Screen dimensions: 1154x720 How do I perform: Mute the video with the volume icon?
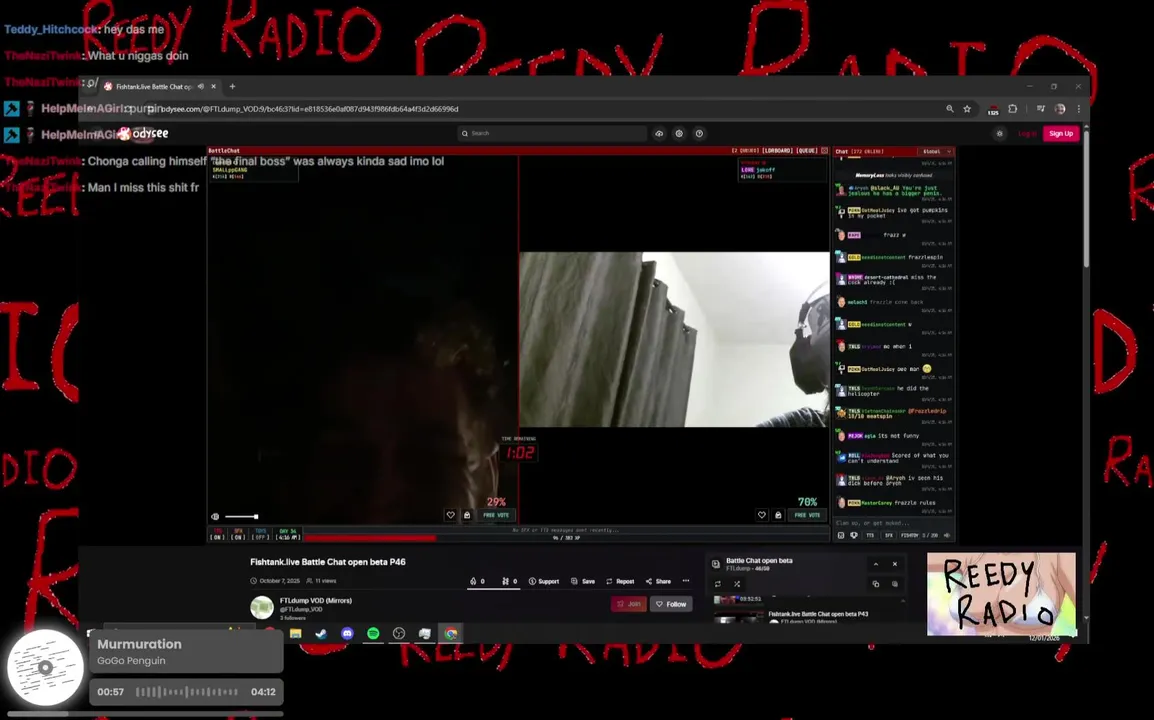(216, 517)
